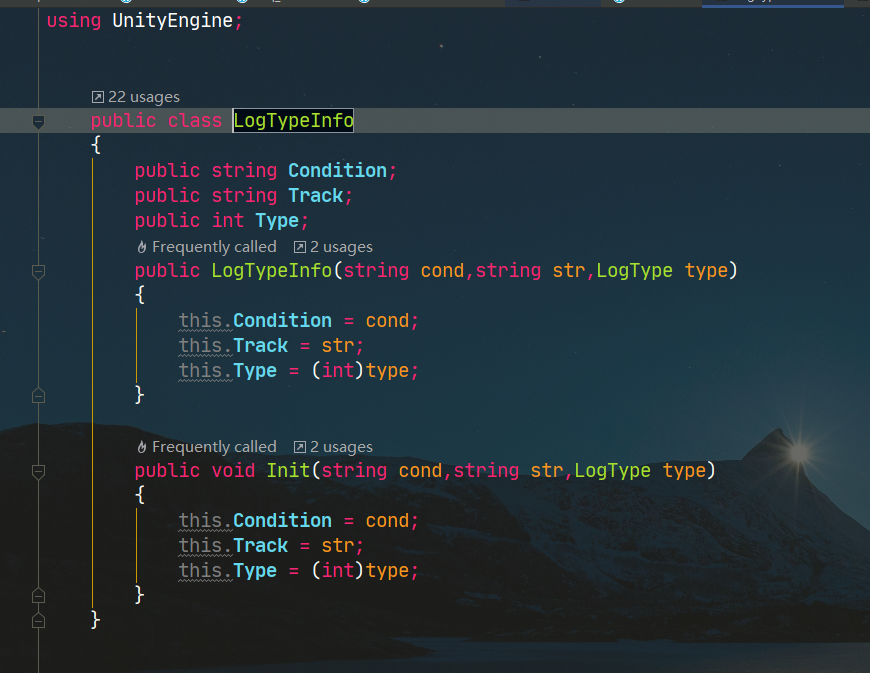870x673 pixels.
Task: Select the Condition field declaration name
Action: pos(337,170)
